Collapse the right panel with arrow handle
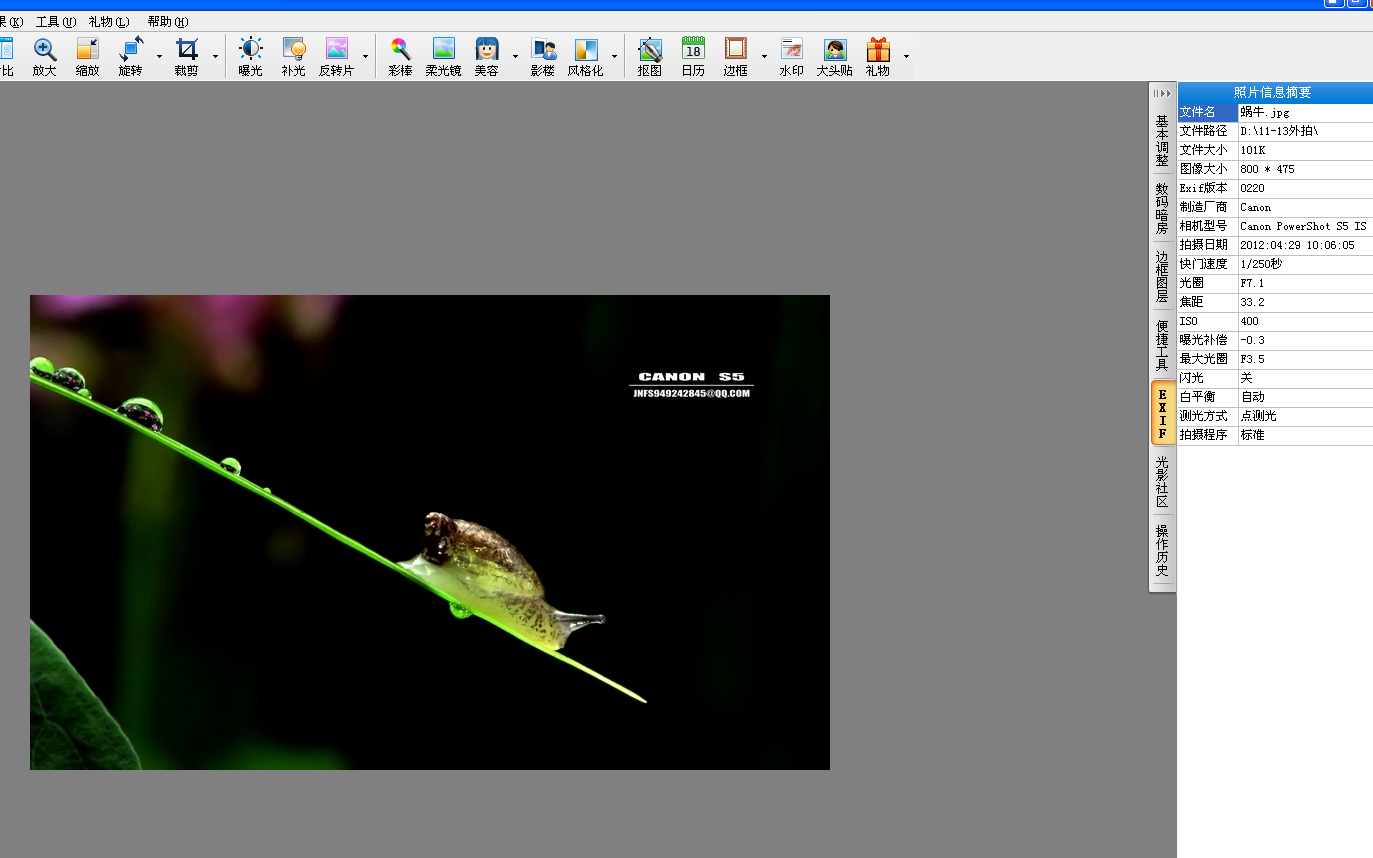This screenshot has width=1373, height=858. tap(1162, 93)
